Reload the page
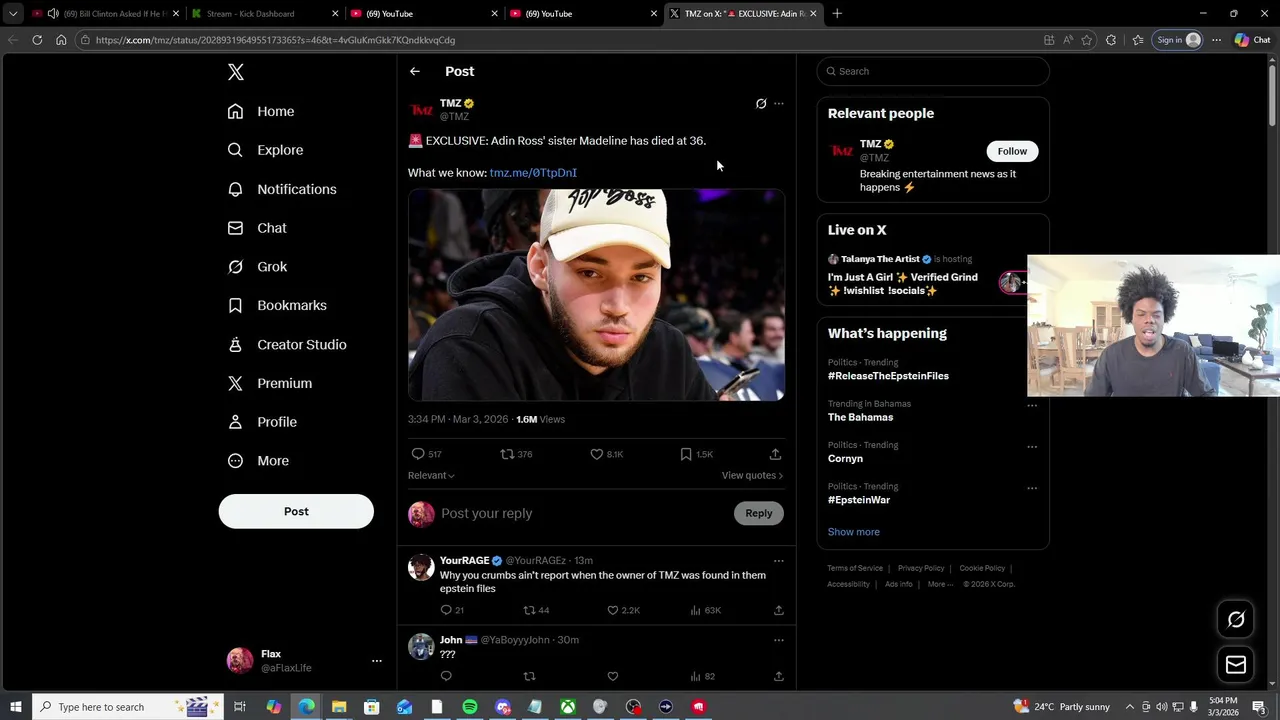Screen dimensions: 1280x720 37,40
